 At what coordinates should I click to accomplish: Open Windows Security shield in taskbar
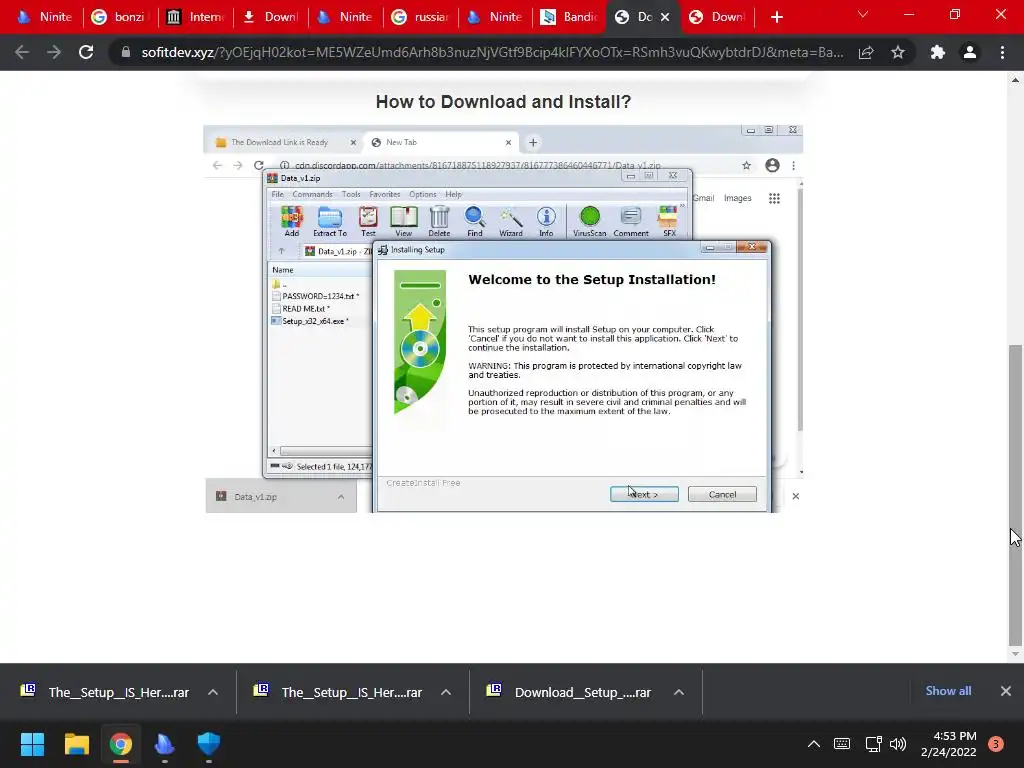point(209,744)
